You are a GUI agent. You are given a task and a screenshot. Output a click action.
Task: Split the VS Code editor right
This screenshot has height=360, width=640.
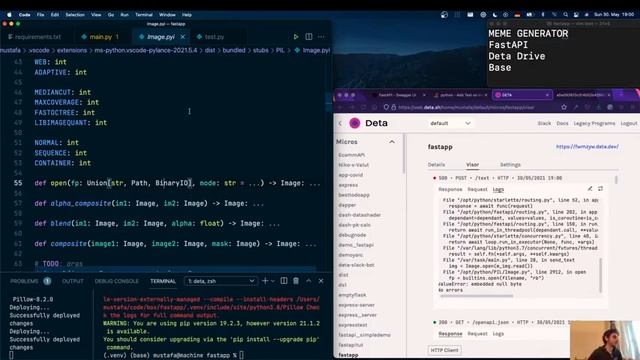click(x=309, y=37)
